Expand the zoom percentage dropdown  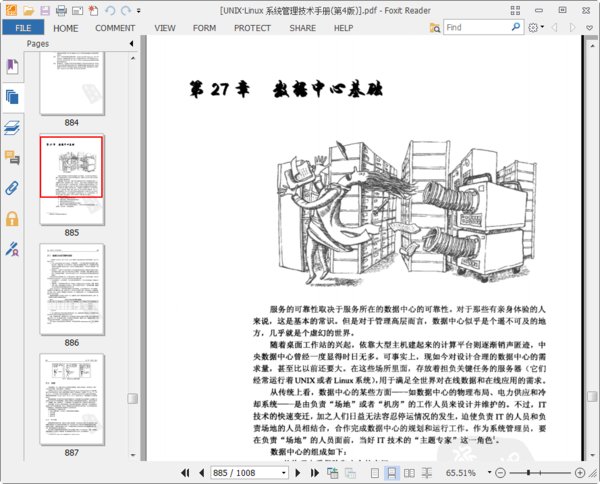(487, 472)
